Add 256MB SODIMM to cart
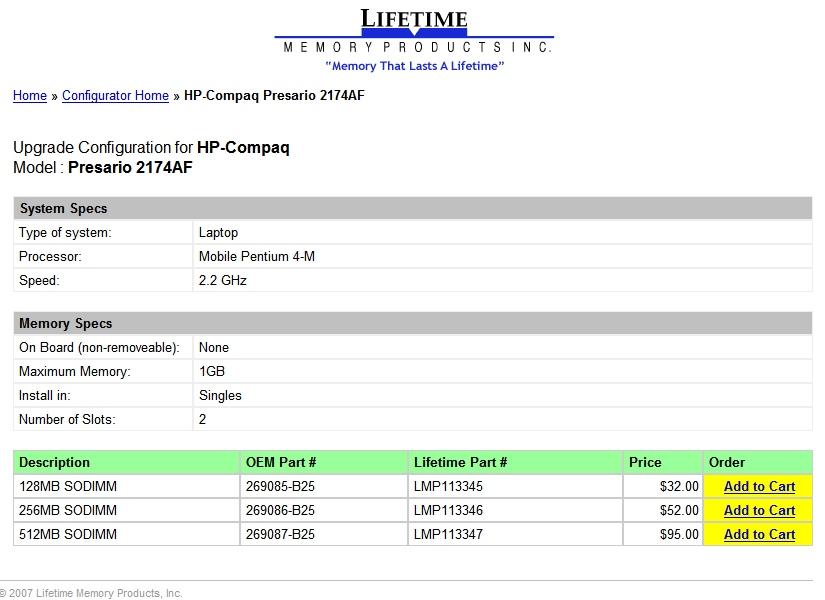Viewport: 825px width, 600px height. point(759,511)
